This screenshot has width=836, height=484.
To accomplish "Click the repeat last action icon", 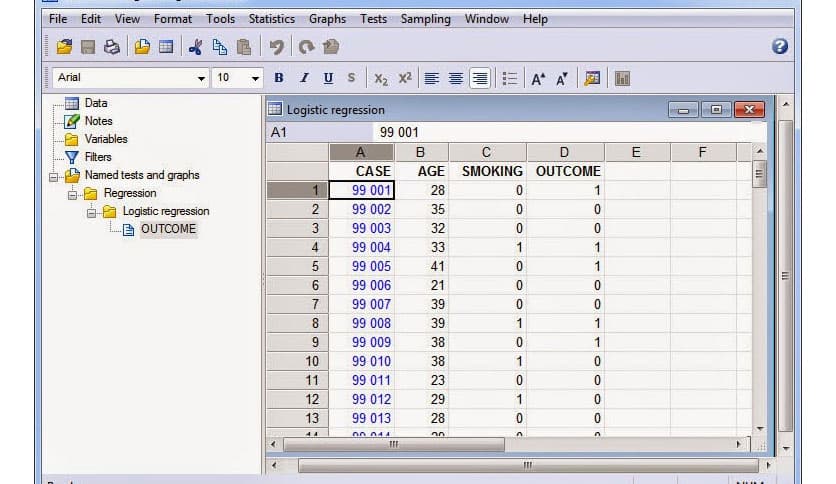I will tap(331, 47).
